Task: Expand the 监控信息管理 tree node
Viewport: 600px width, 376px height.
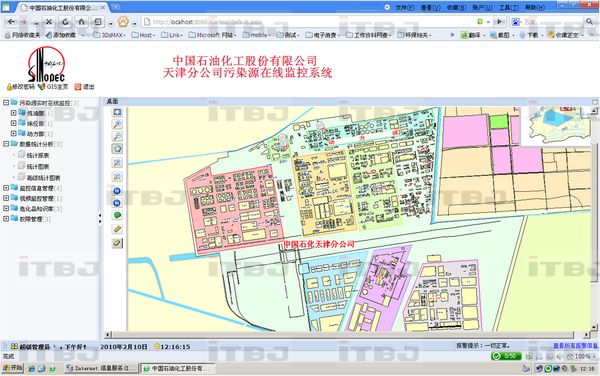Action: click(x=6, y=188)
